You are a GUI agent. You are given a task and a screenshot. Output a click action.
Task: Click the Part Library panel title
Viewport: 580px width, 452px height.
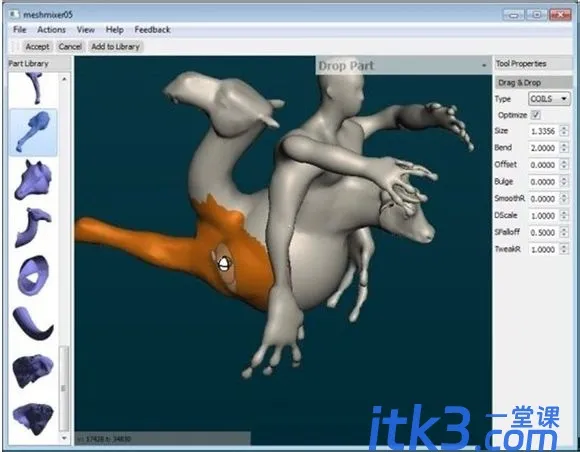(x=28, y=64)
